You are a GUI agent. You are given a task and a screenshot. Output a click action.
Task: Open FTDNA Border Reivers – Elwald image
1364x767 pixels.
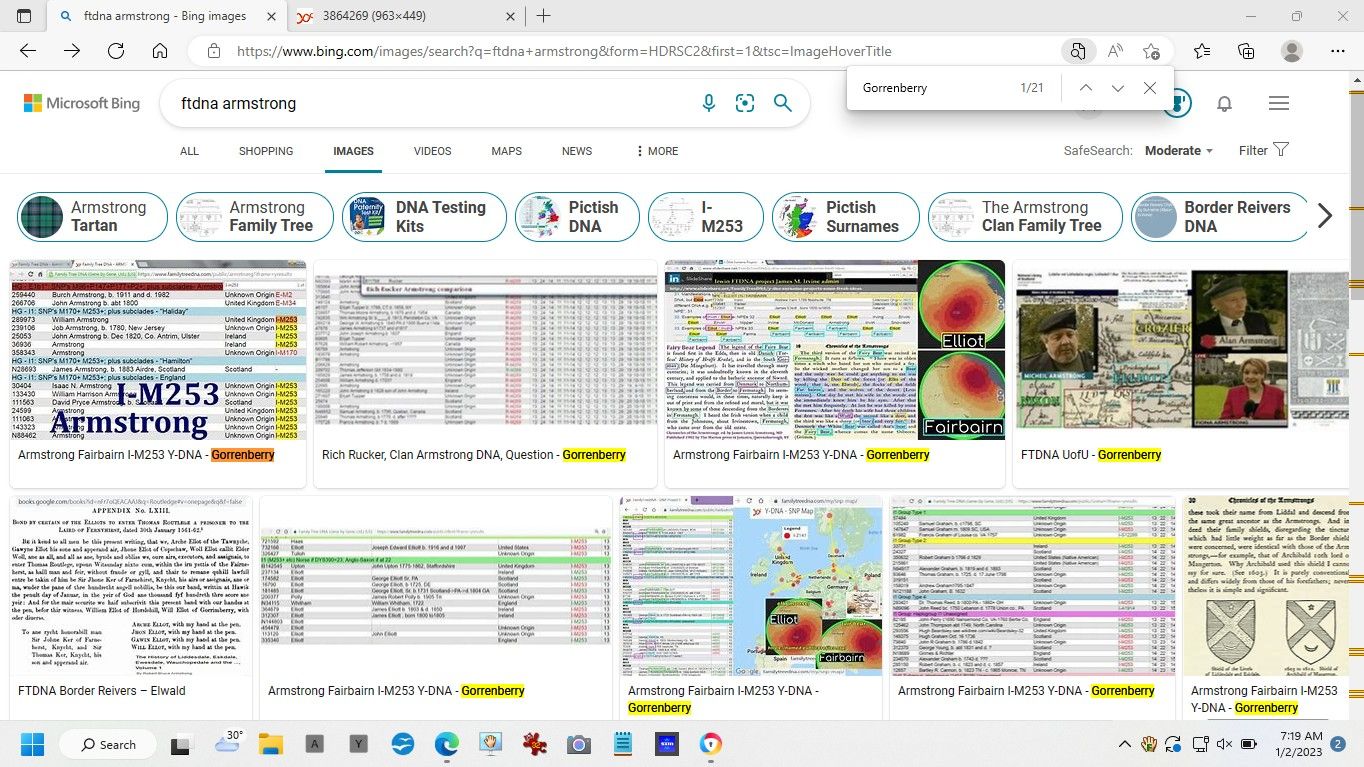(131, 586)
